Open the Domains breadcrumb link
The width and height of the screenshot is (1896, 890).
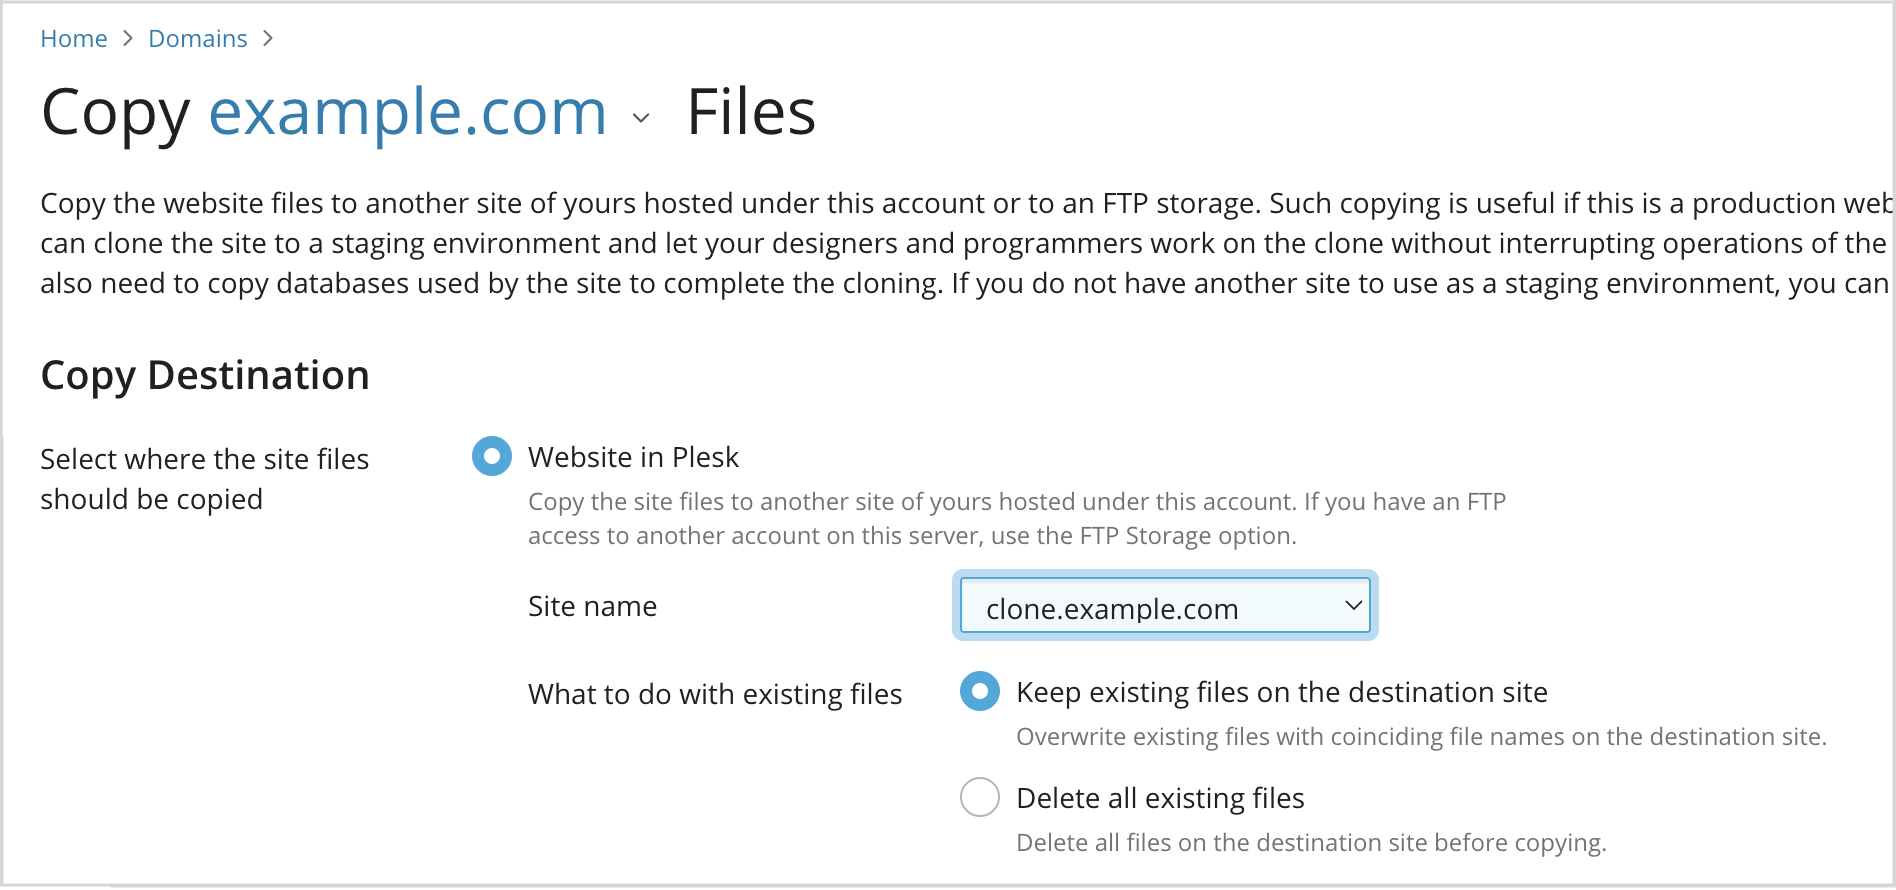(198, 39)
